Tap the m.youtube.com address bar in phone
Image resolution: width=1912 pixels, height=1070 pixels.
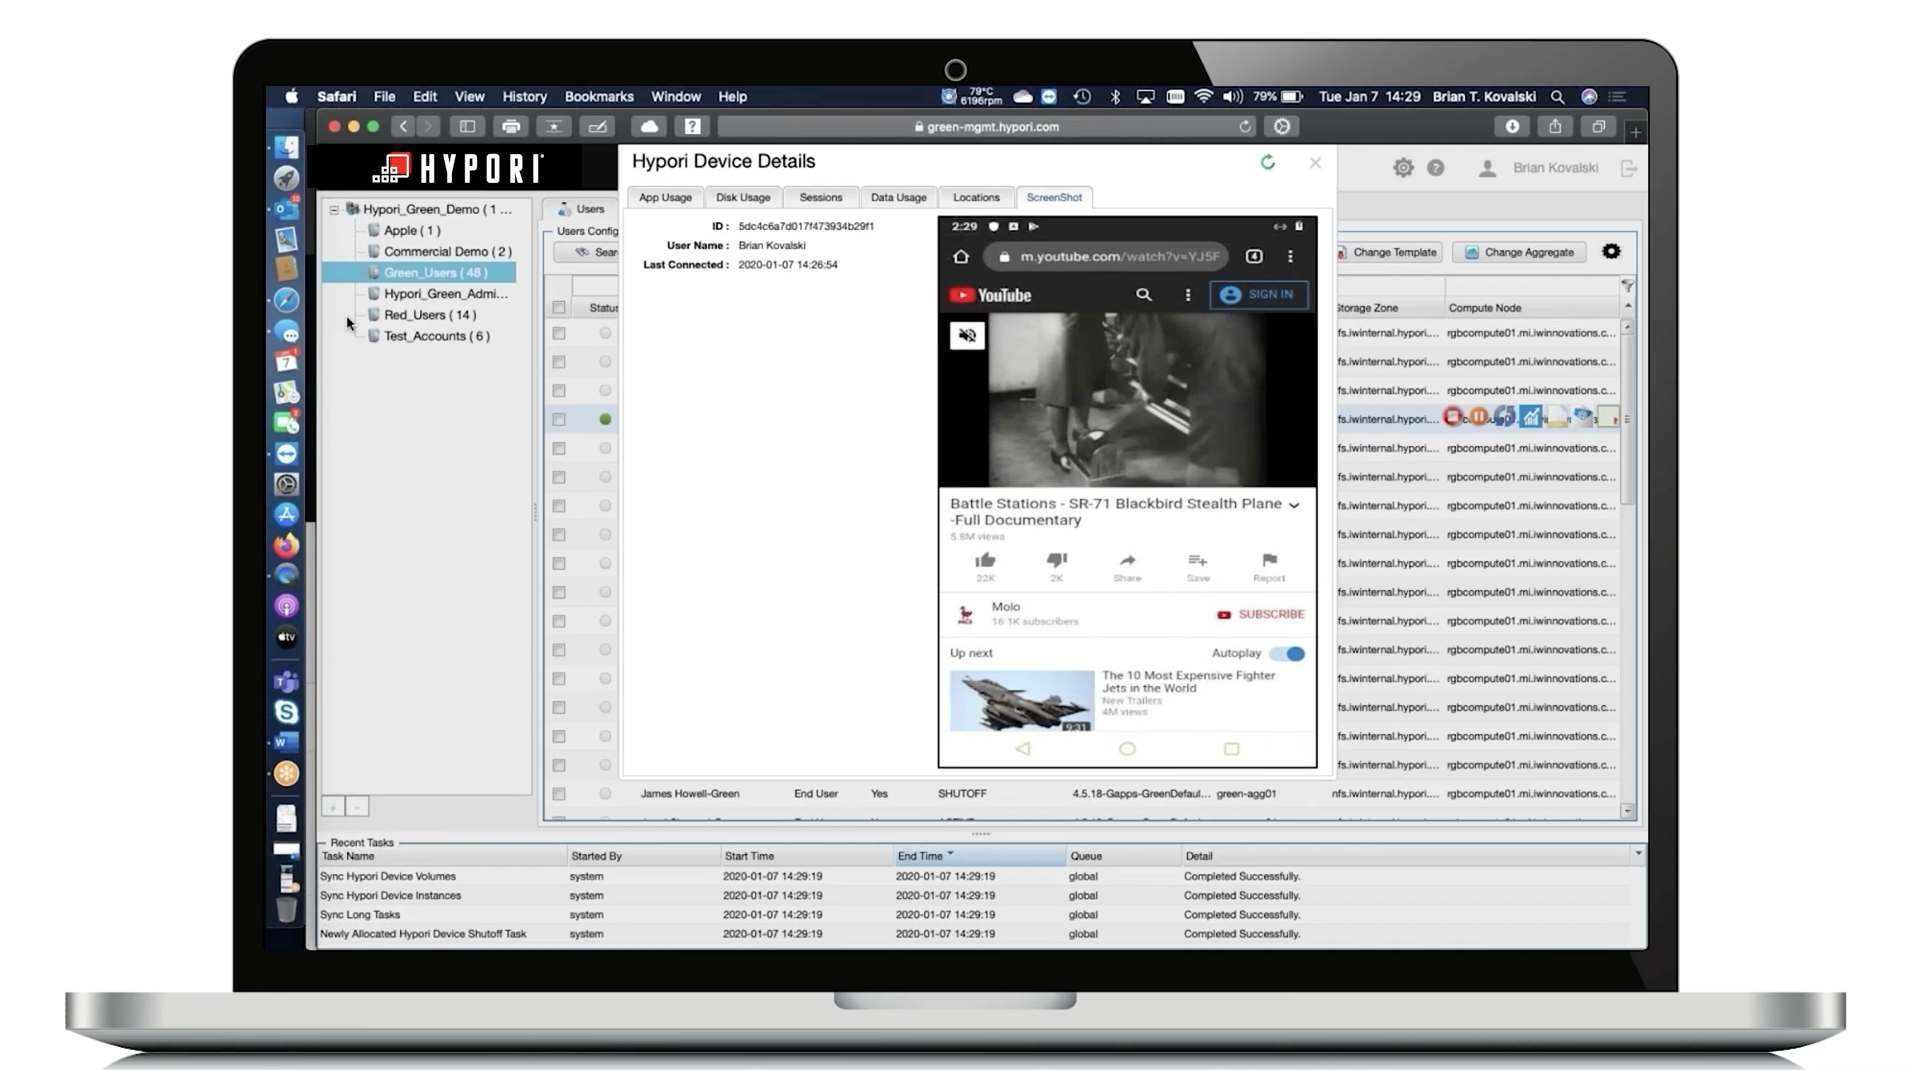click(x=1108, y=257)
